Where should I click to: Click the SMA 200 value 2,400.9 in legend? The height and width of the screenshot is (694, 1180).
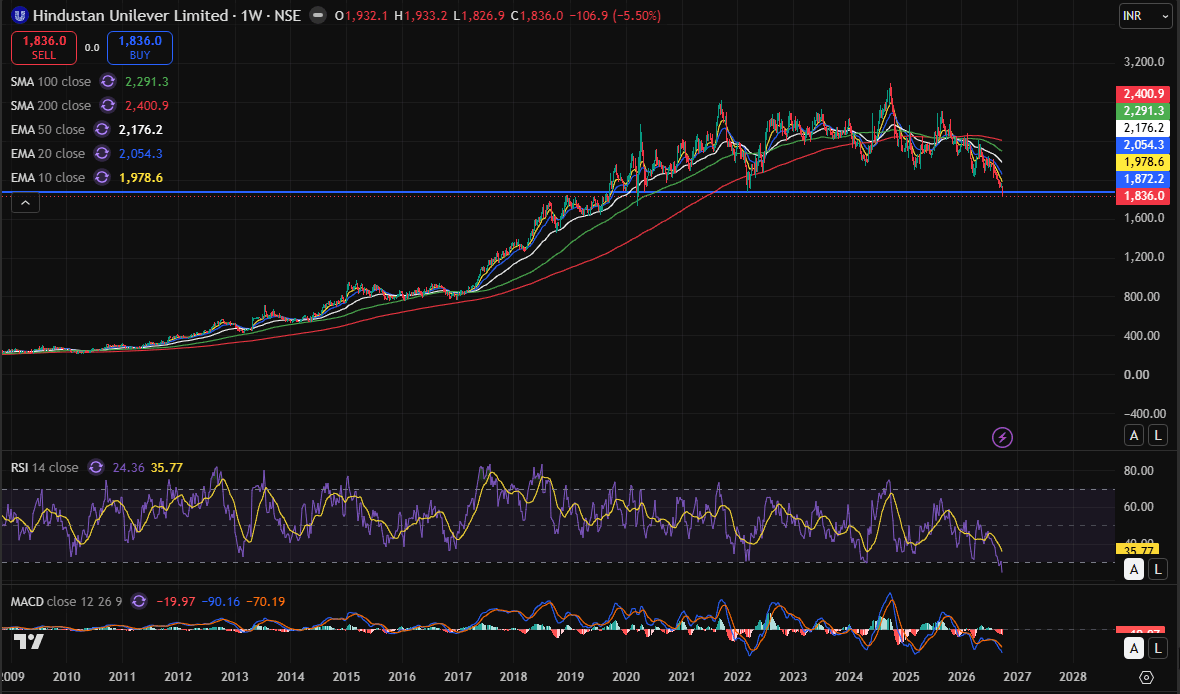pos(147,105)
